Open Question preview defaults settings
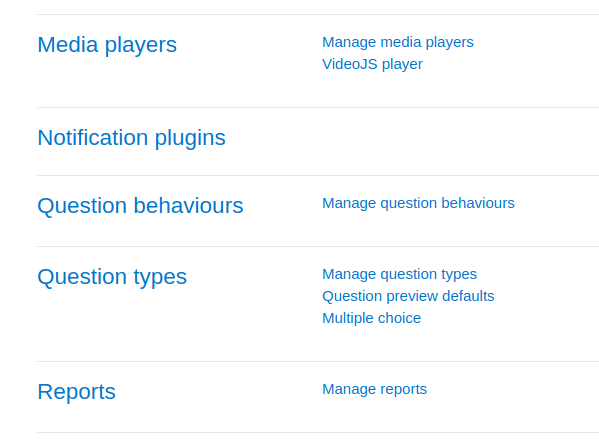599x442 pixels. [x=408, y=296]
